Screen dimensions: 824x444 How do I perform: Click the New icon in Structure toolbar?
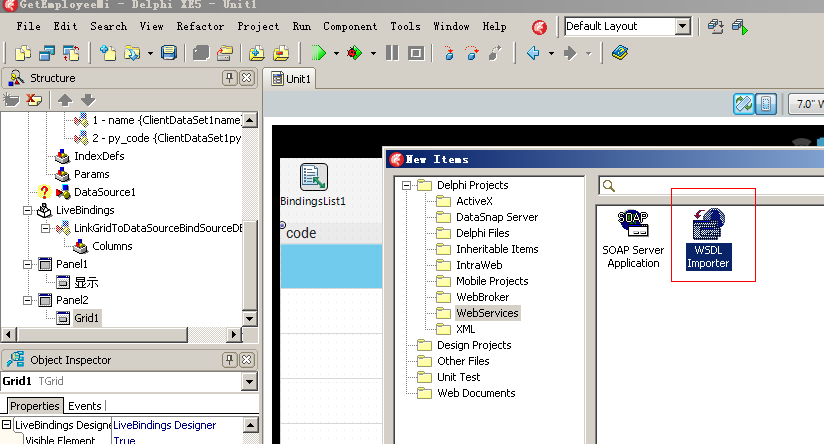pos(11,99)
